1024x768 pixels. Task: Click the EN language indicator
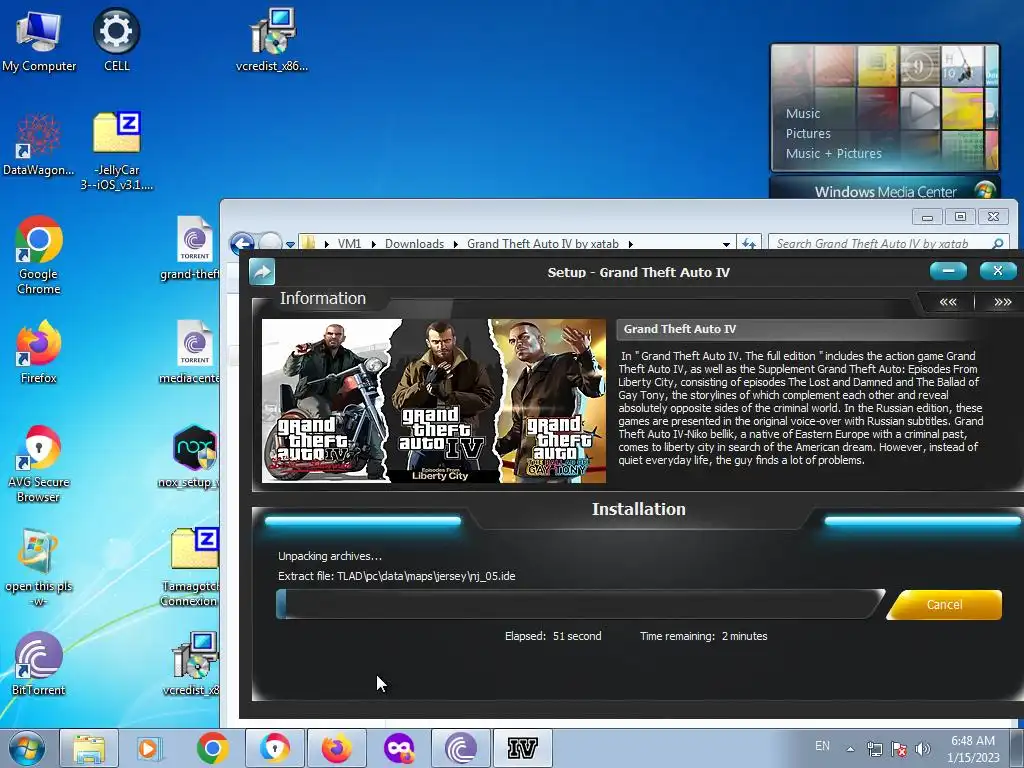tap(822, 746)
